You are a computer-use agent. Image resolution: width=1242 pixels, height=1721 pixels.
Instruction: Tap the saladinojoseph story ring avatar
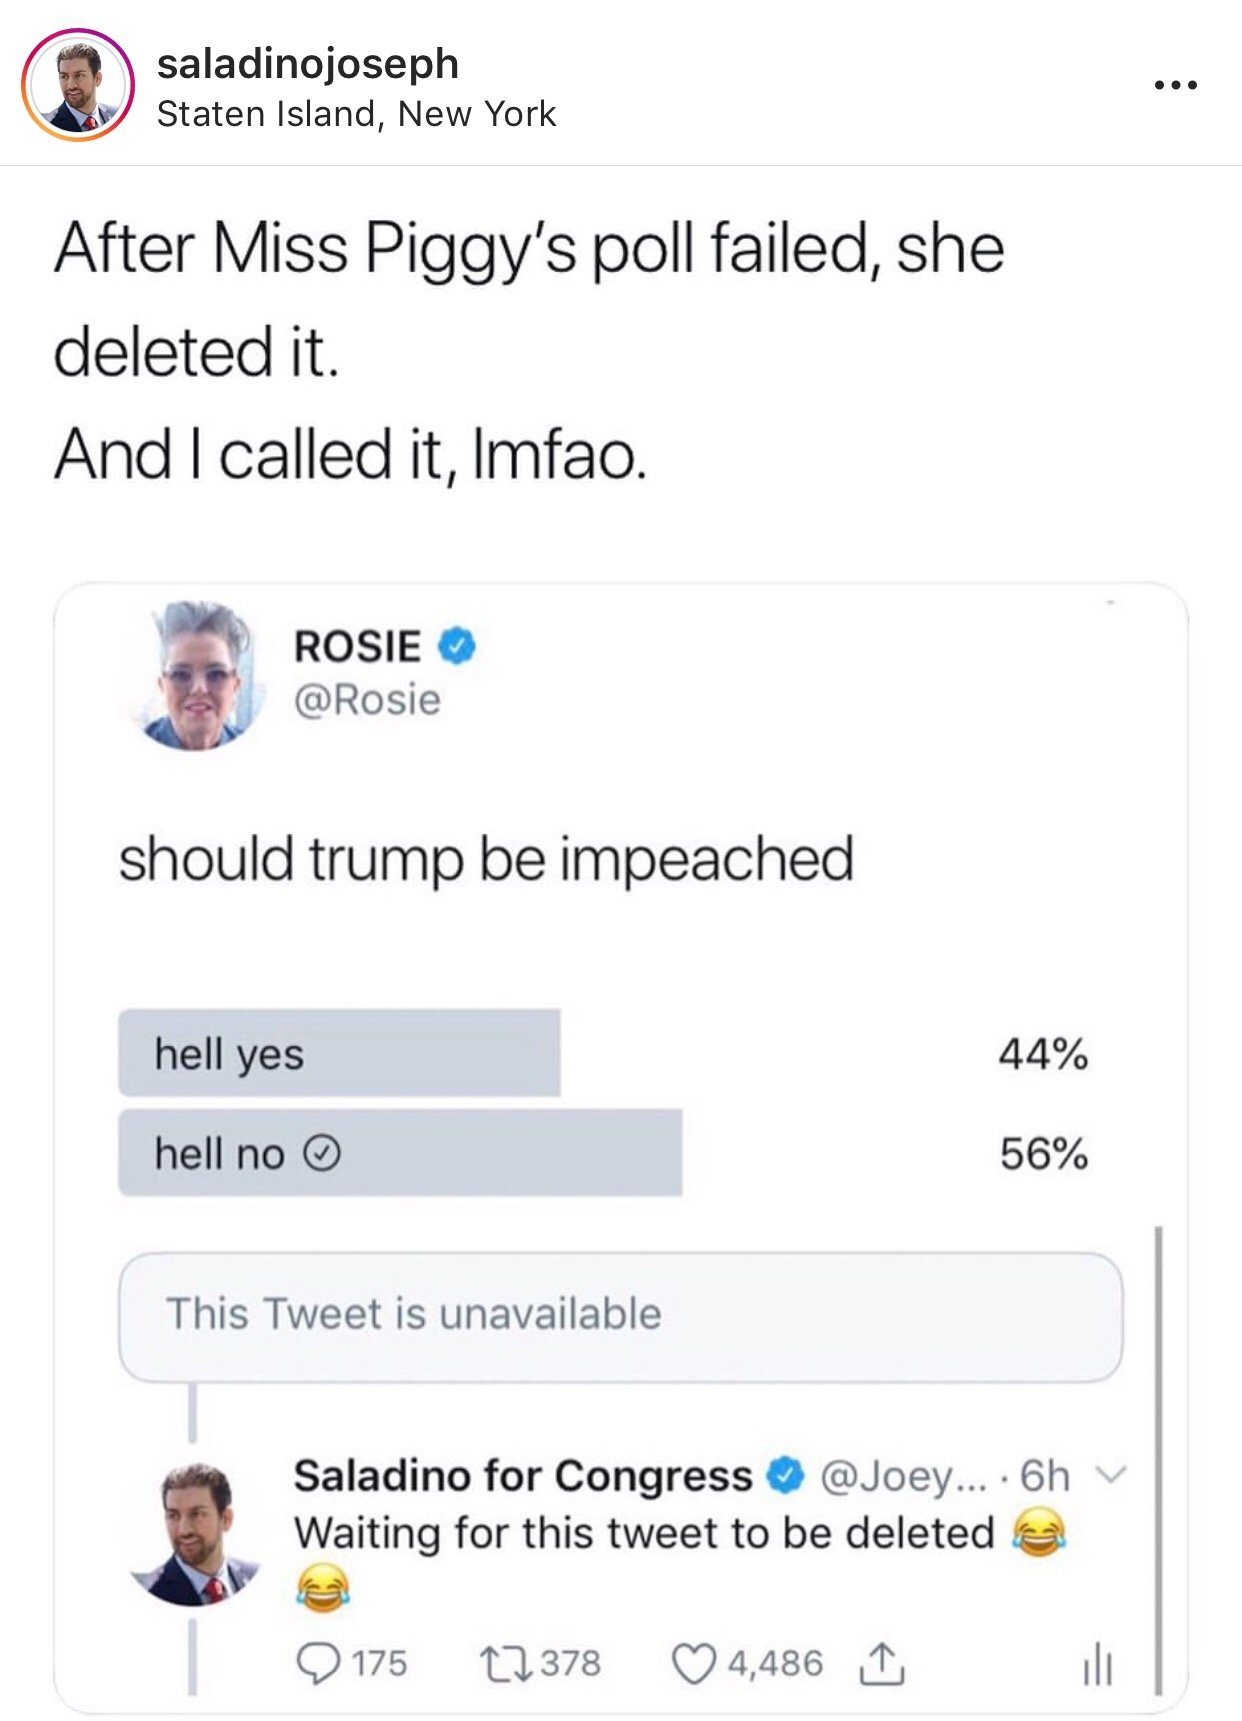[78, 85]
